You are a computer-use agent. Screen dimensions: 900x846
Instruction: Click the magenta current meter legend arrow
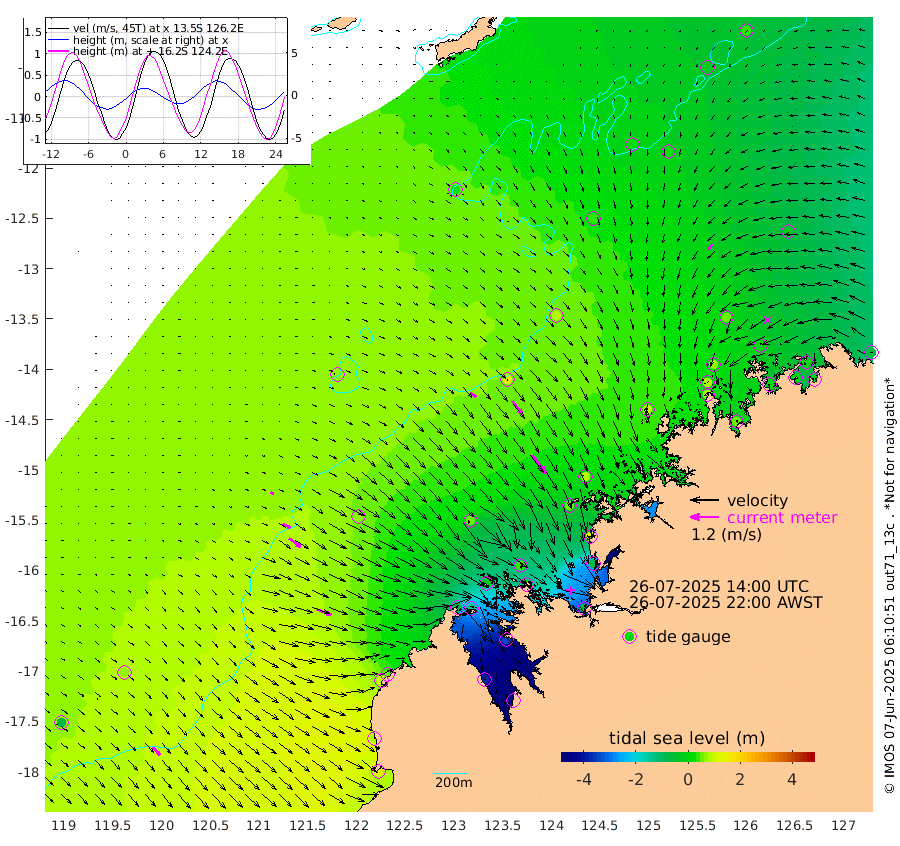[704, 517]
